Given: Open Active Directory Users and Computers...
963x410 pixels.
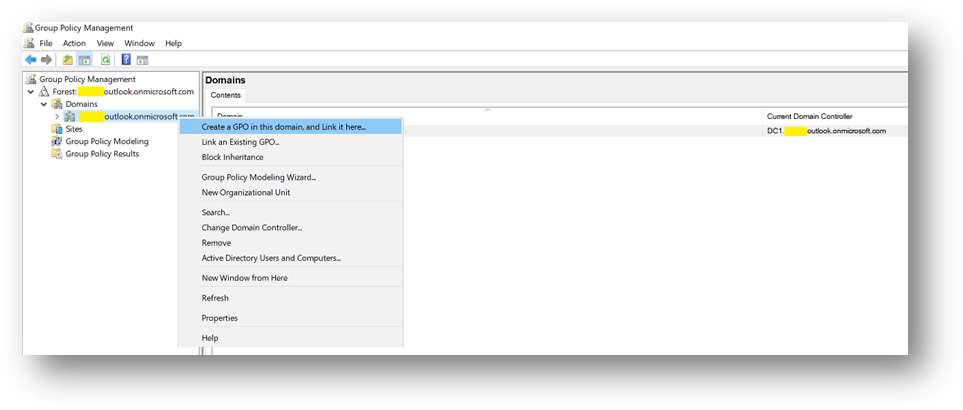Looking at the screenshot, I should coord(290,258).
